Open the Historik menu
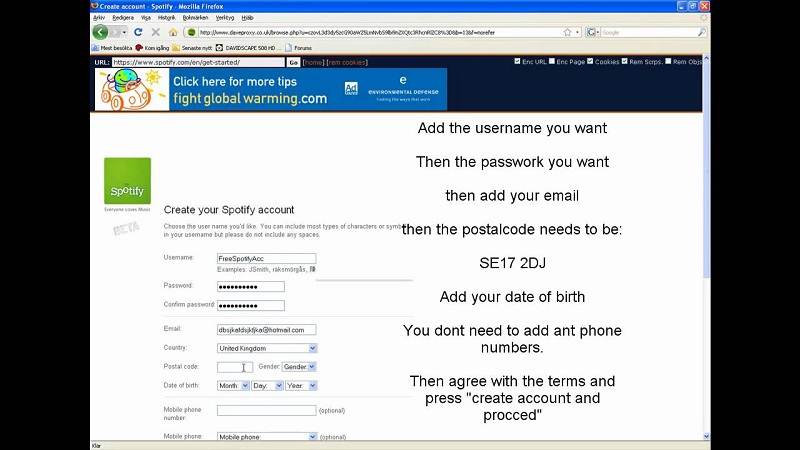This screenshot has height=450, width=800. point(166,17)
